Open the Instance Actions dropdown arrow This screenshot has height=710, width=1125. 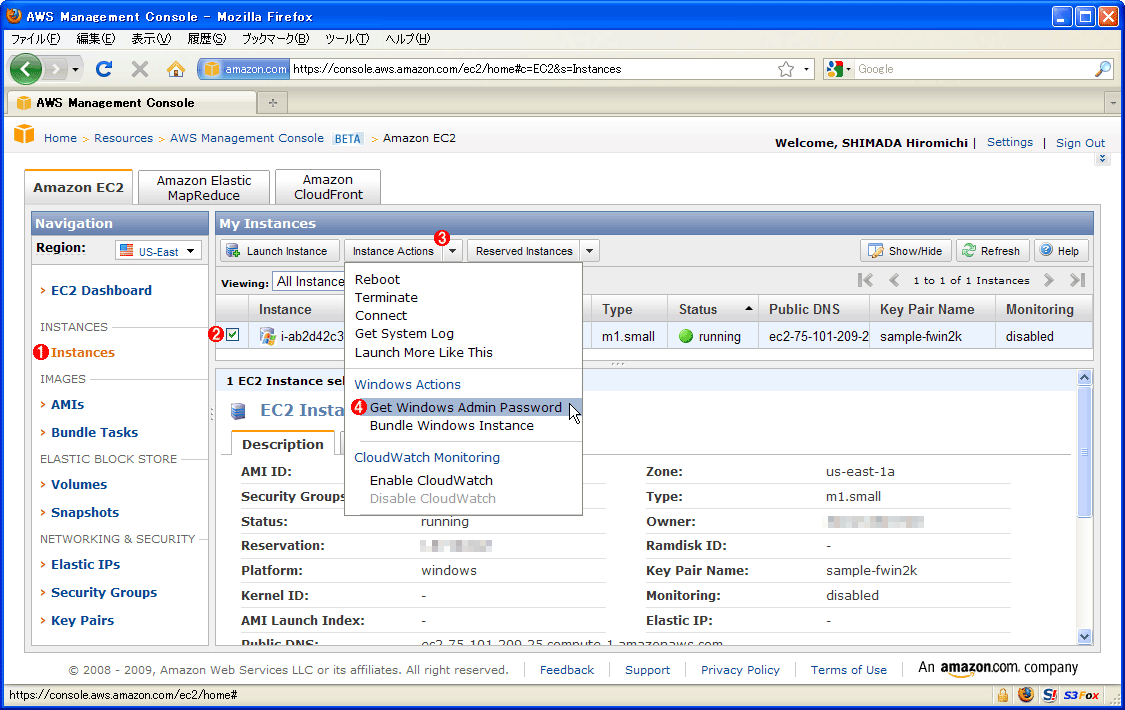pyautogui.click(x=452, y=251)
